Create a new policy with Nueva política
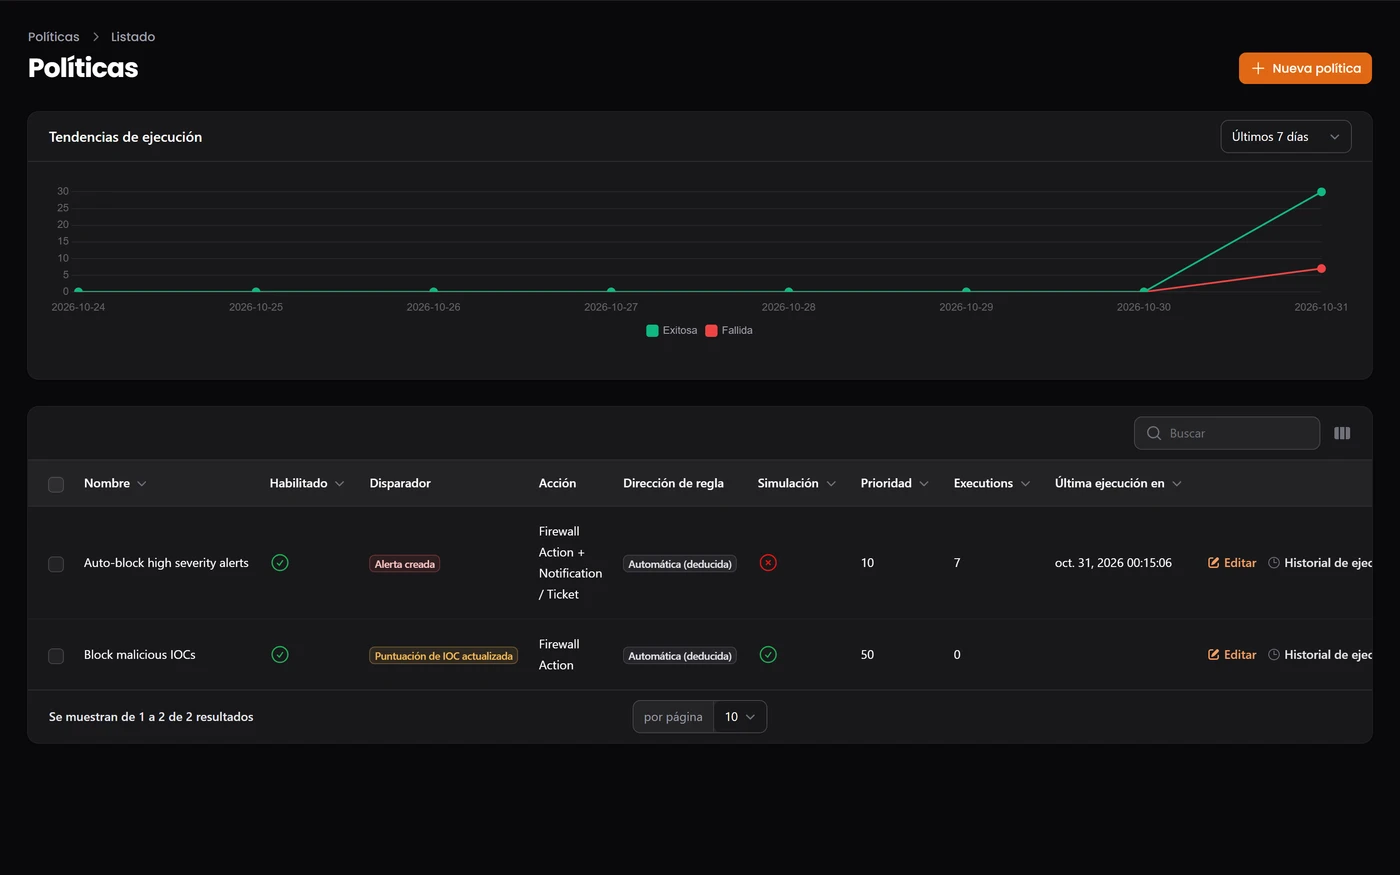Screen dimensions: 1400x875 click(1305, 68)
